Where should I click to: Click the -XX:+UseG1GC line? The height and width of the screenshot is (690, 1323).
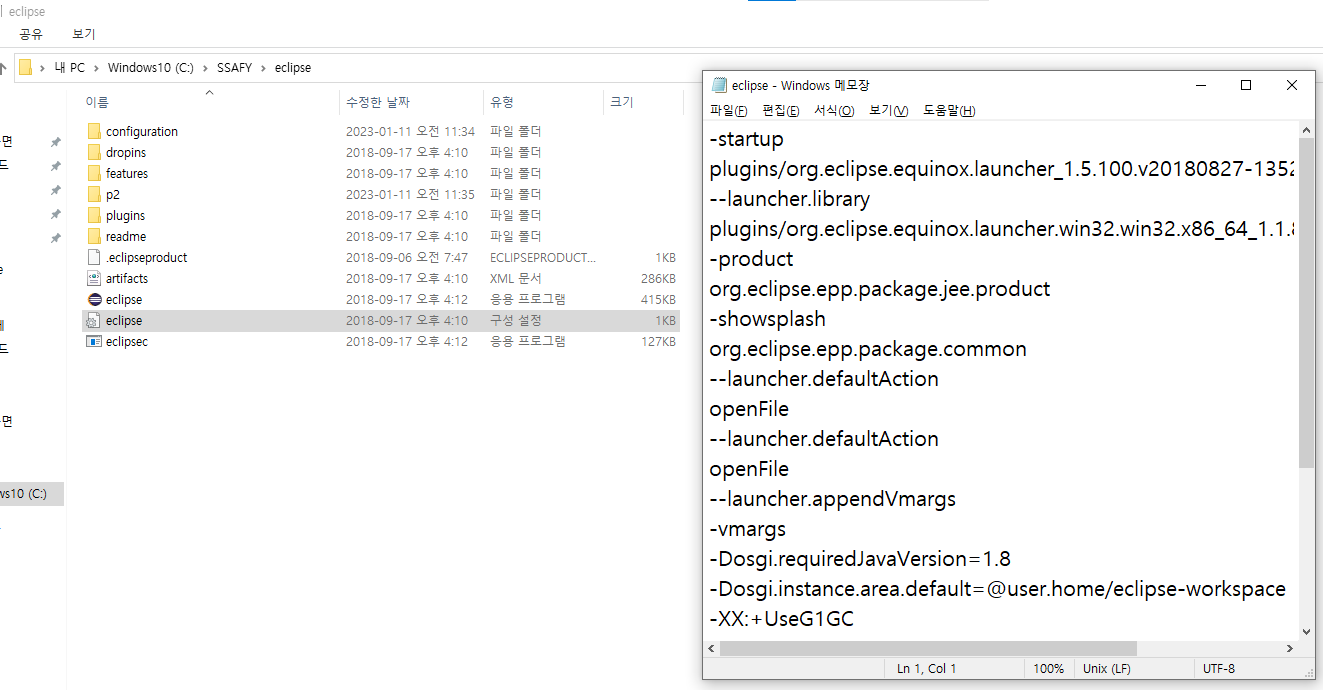click(x=782, y=619)
